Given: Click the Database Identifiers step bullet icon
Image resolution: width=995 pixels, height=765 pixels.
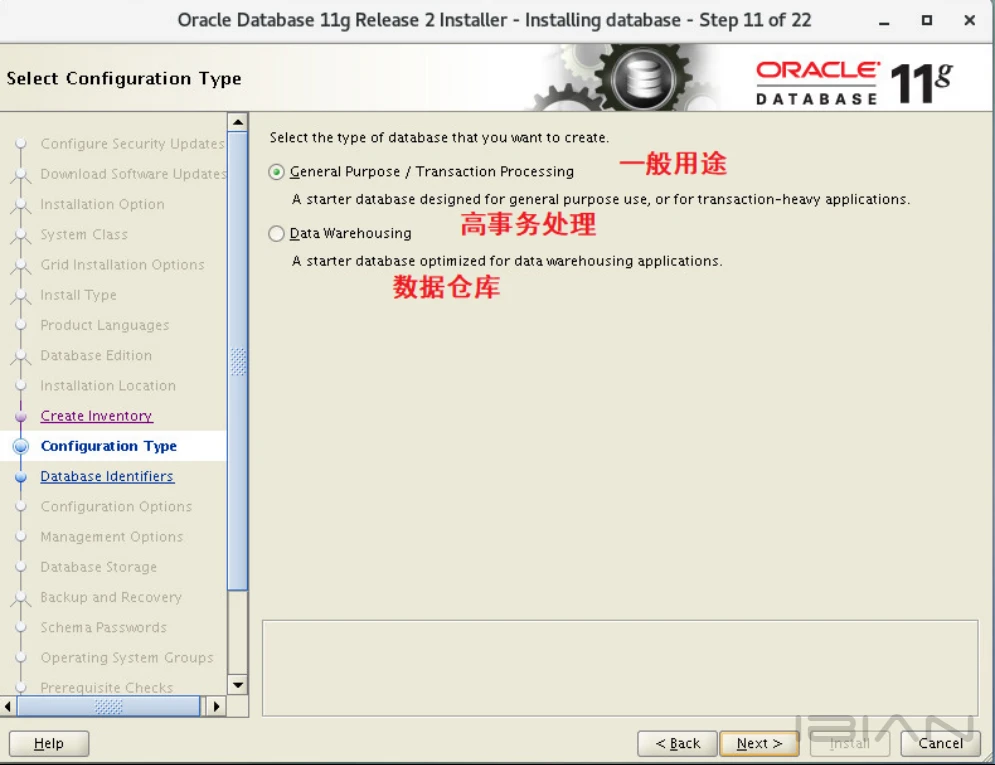Looking at the screenshot, I should [x=21, y=477].
